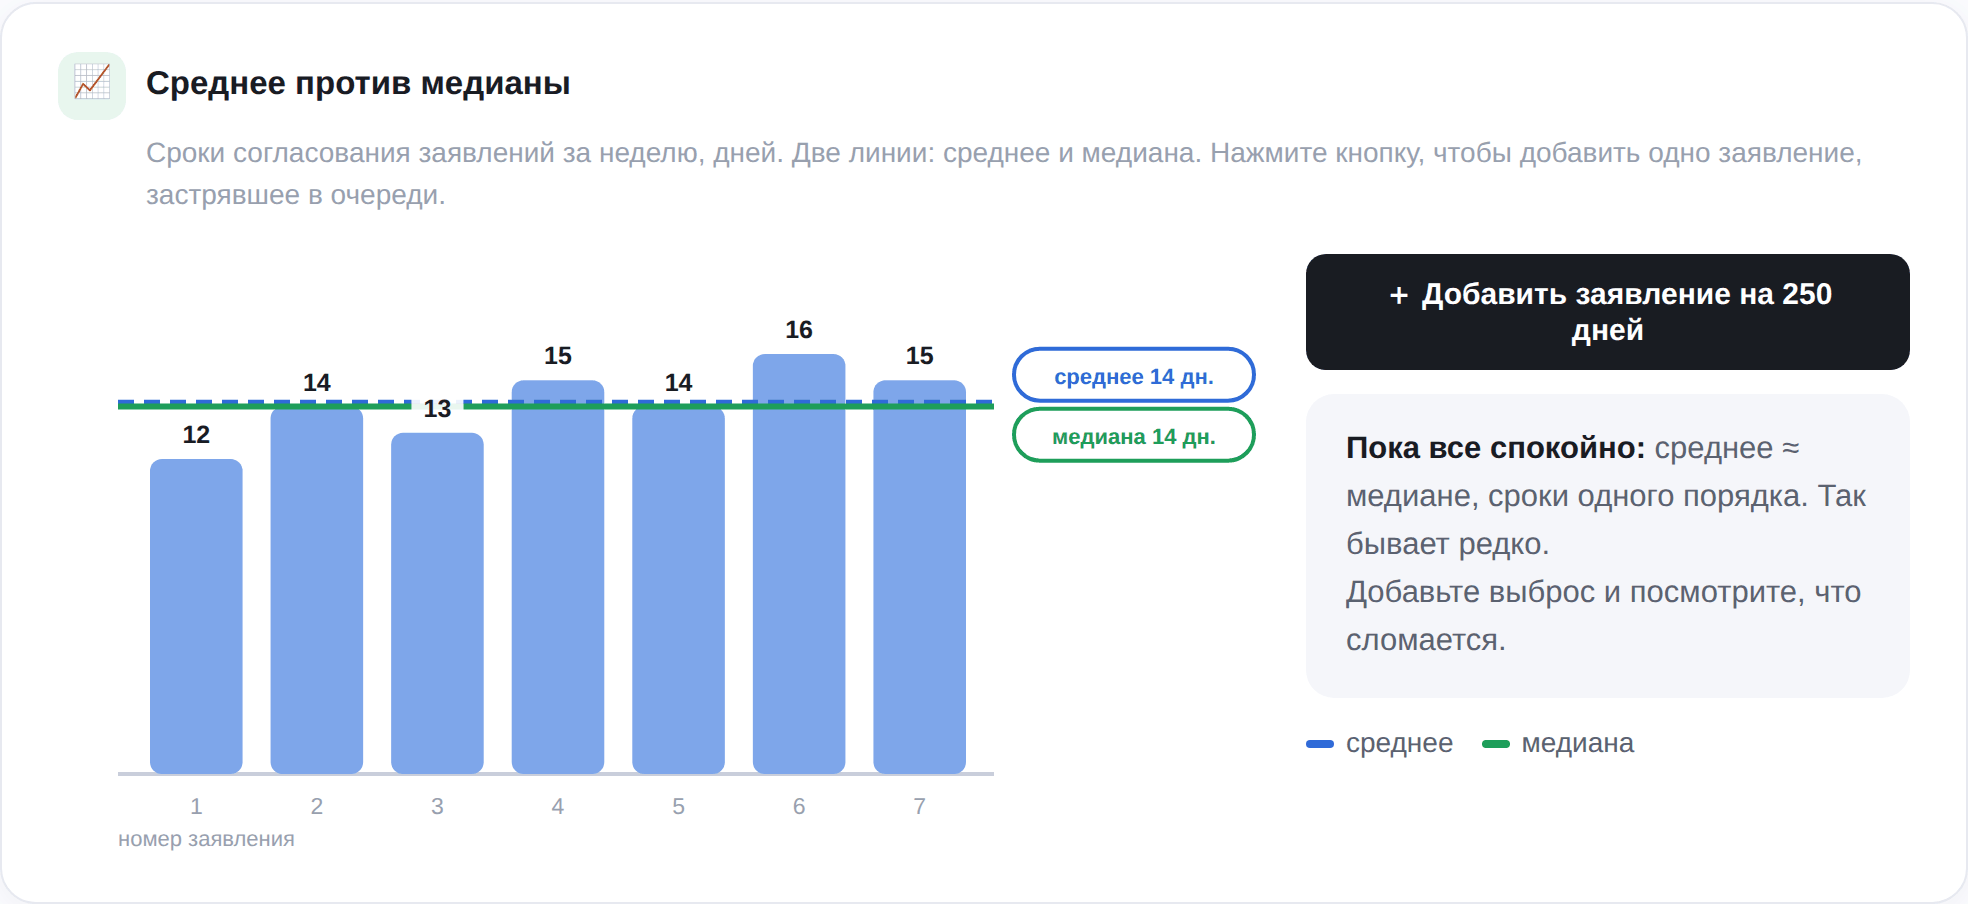1968x904 pixels.
Task: Select the bar for application 3
Action: pyautogui.click(x=437, y=603)
